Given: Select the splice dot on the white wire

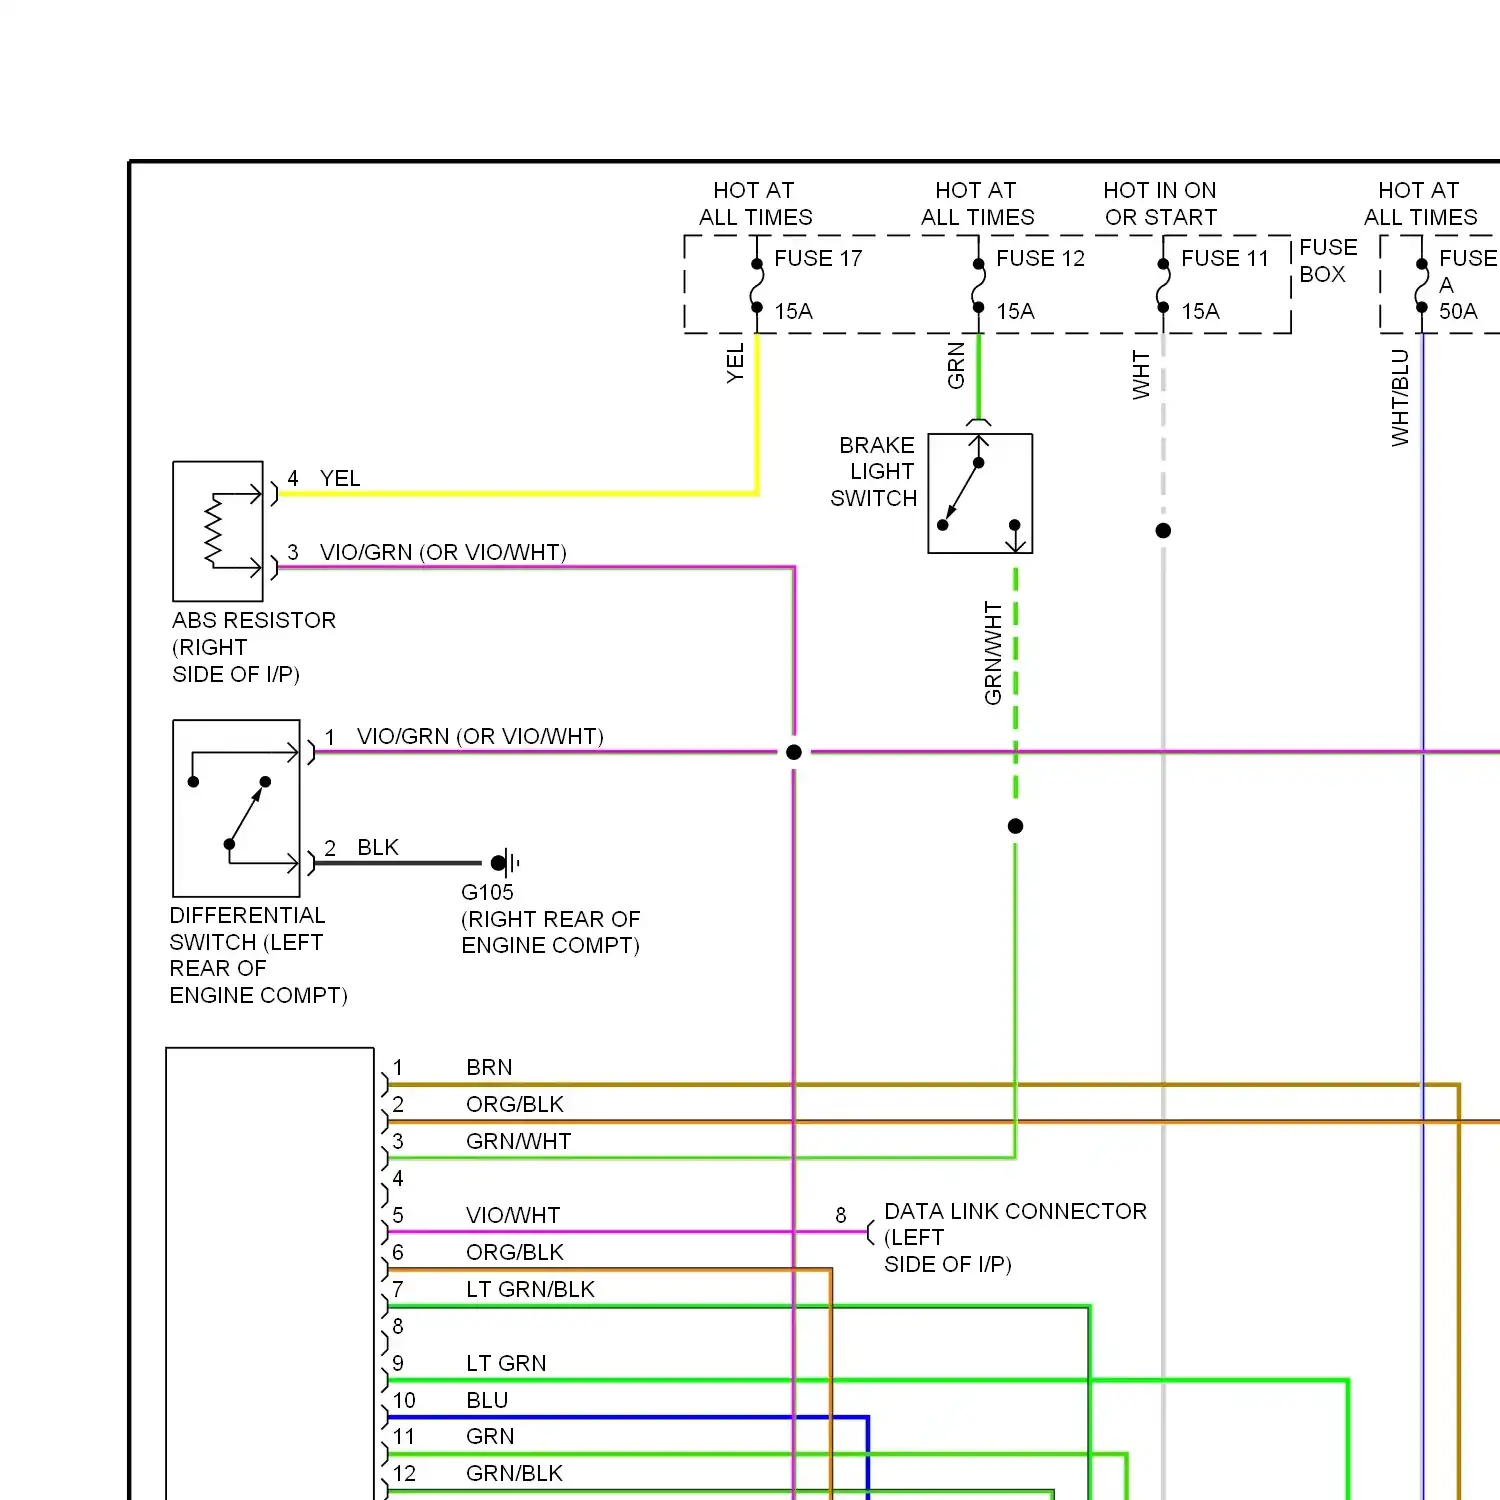Looking at the screenshot, I should coord(1163,530).
